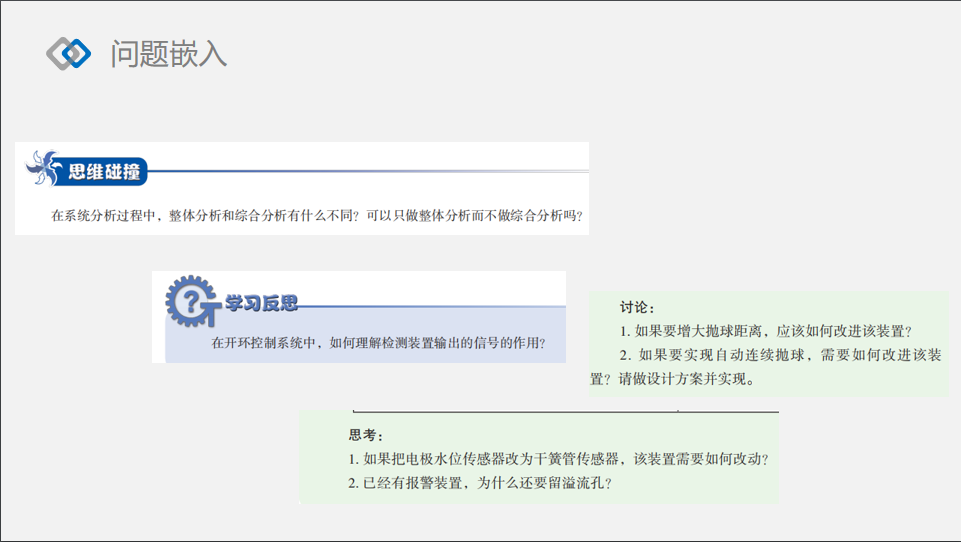Image resolution: width=961 pixels, height=542 pixels.
Task: Select the 思考： heading
Action: point(366,435)
